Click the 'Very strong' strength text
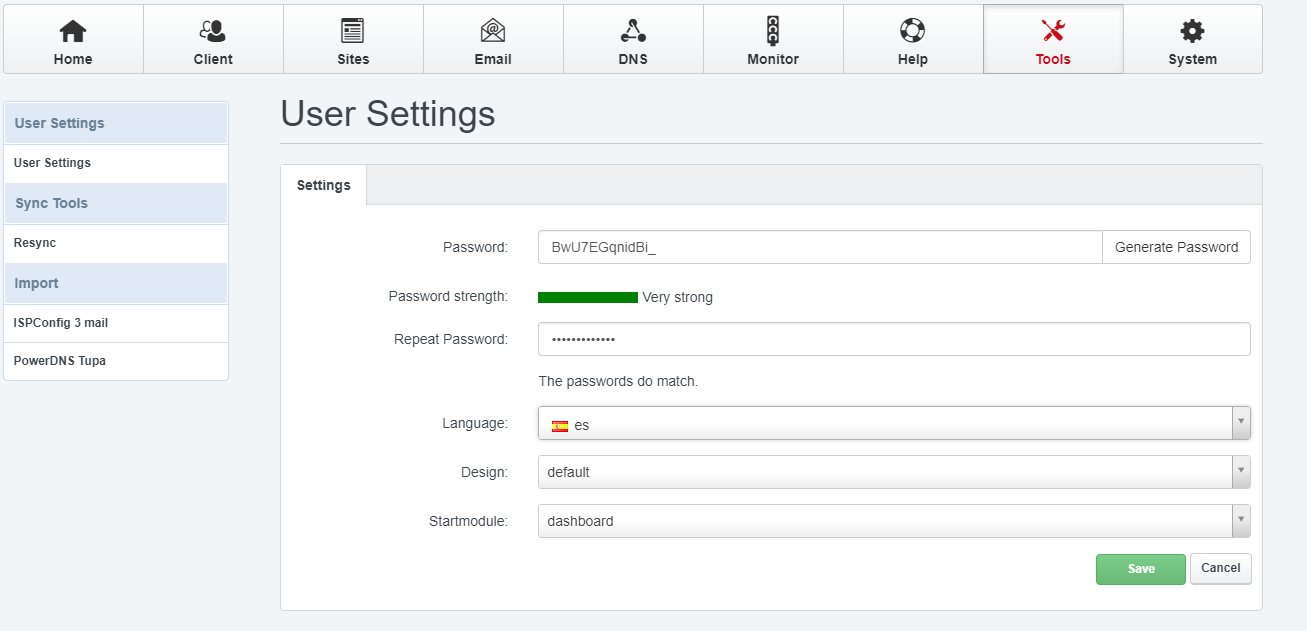 point(678,297)
